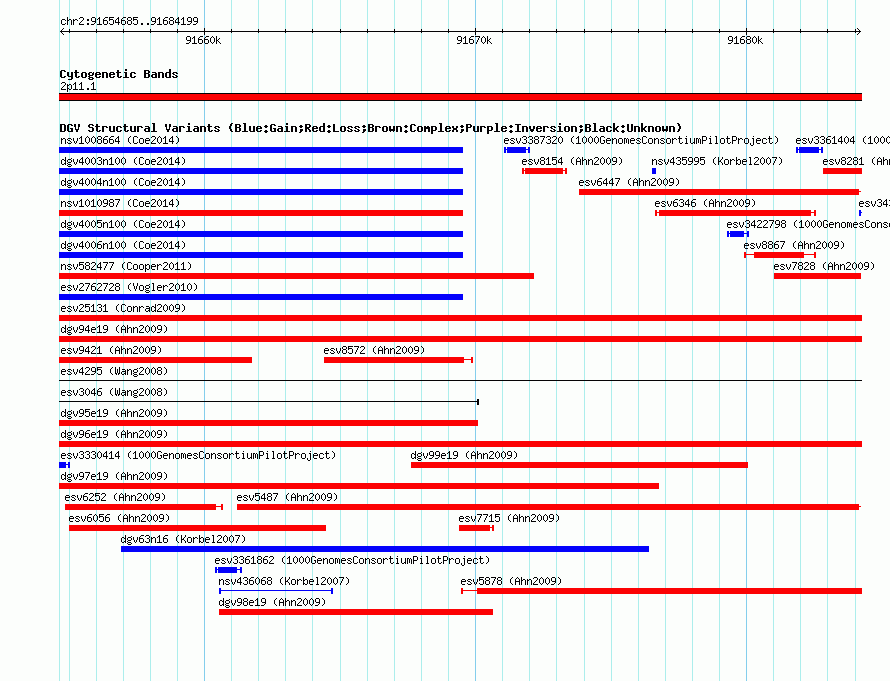
Task: Click the chr2:91654685..91684199 region label
Action: tap(129, 21)
